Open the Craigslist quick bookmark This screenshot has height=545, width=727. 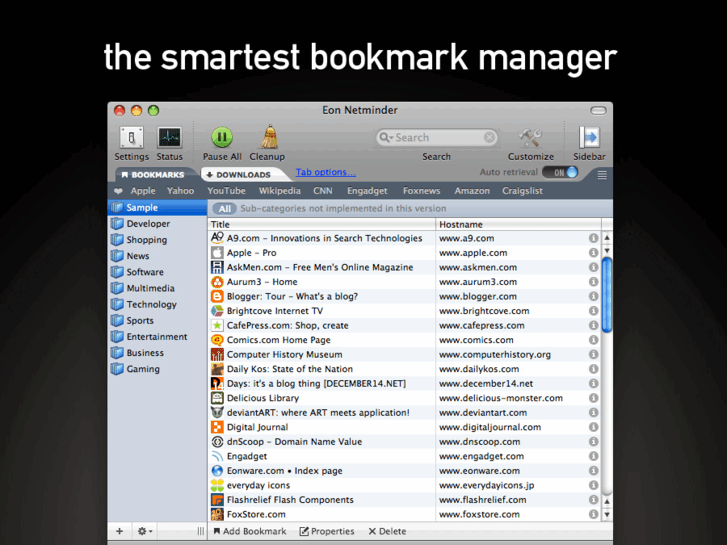[522, 191]
